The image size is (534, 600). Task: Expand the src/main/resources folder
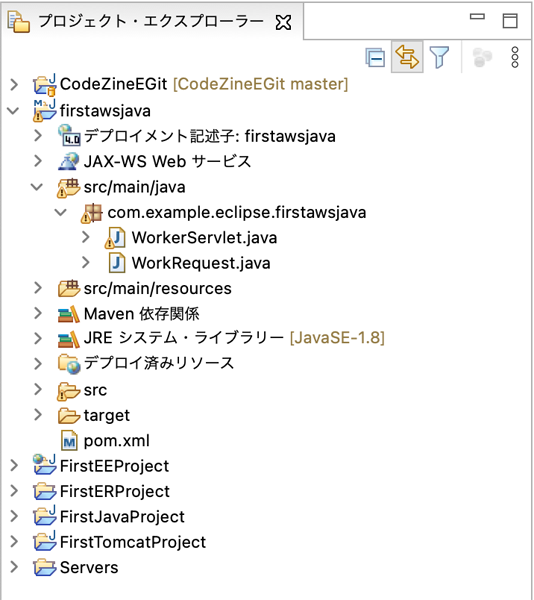tap(37, 288)
